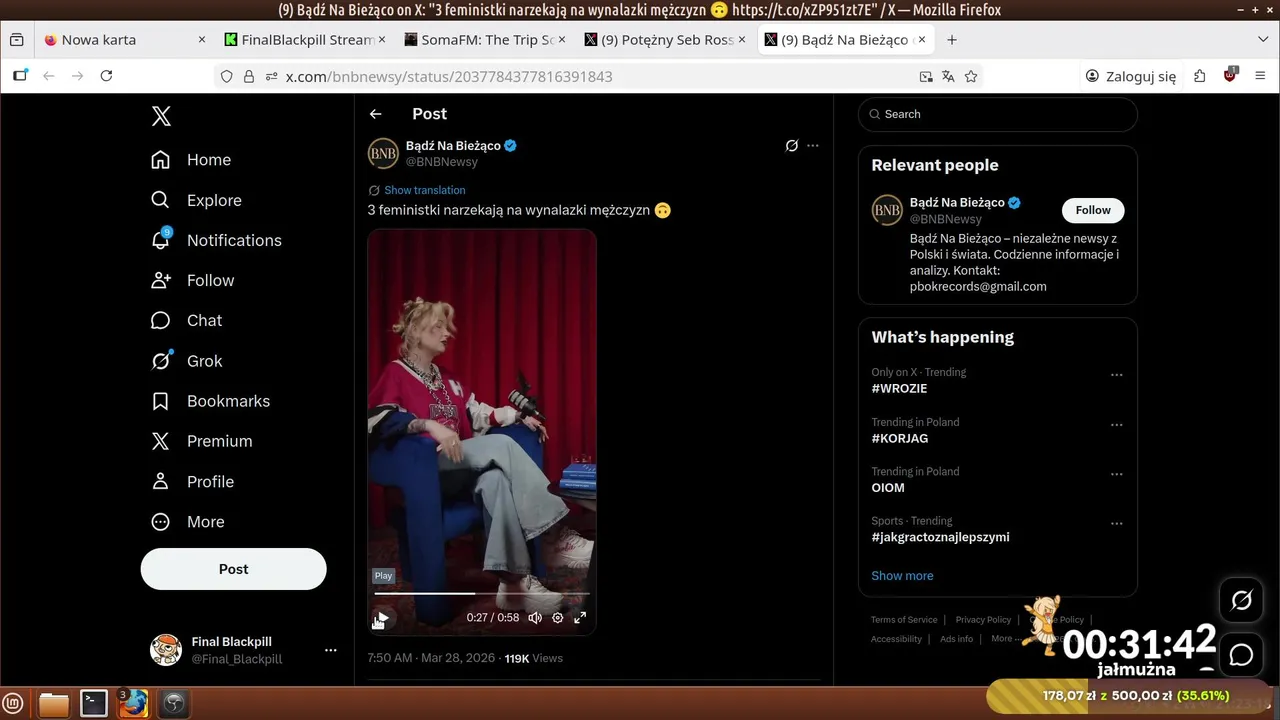This screenshot has height=720, width=1280.
Task: Bookmark page with star icon
Action: pos(971,76)
